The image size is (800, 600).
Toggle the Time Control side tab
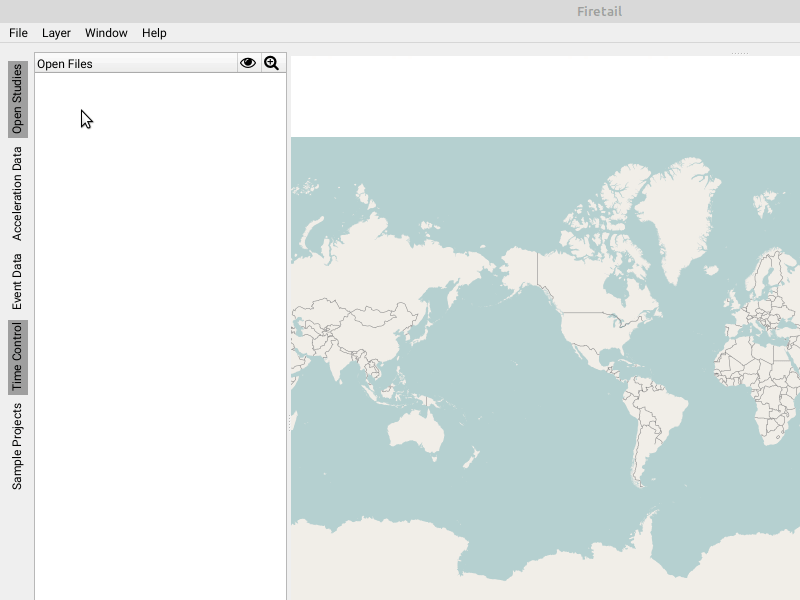pos(17,357)
